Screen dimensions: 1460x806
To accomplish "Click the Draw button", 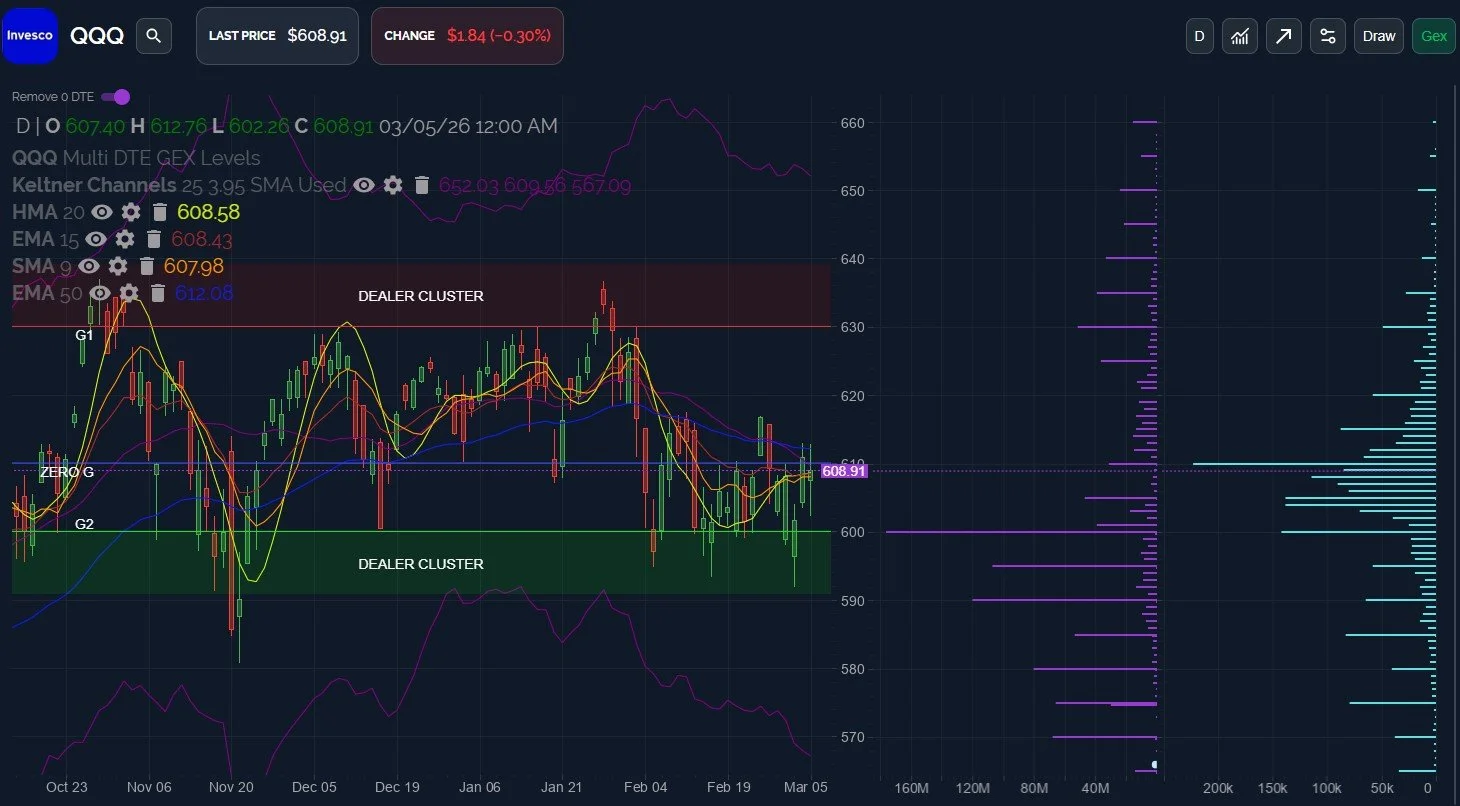I will (1379, 36).
